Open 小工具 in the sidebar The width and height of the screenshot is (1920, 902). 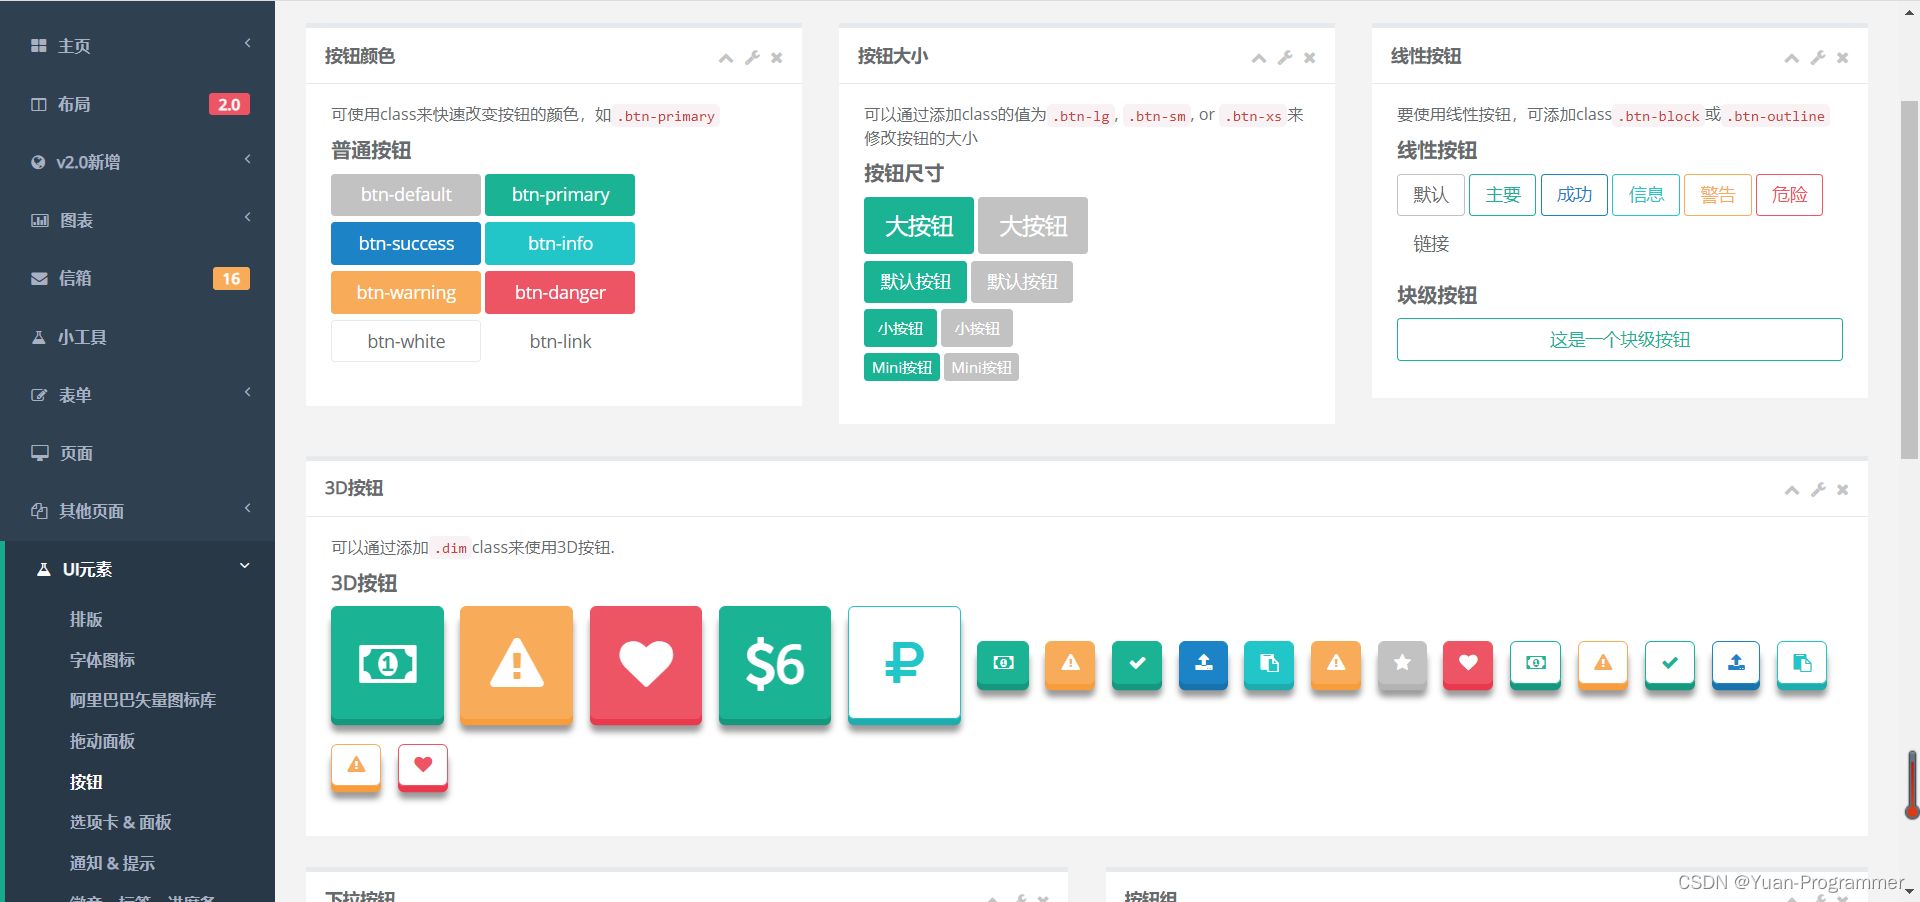[x=137, y=337]
